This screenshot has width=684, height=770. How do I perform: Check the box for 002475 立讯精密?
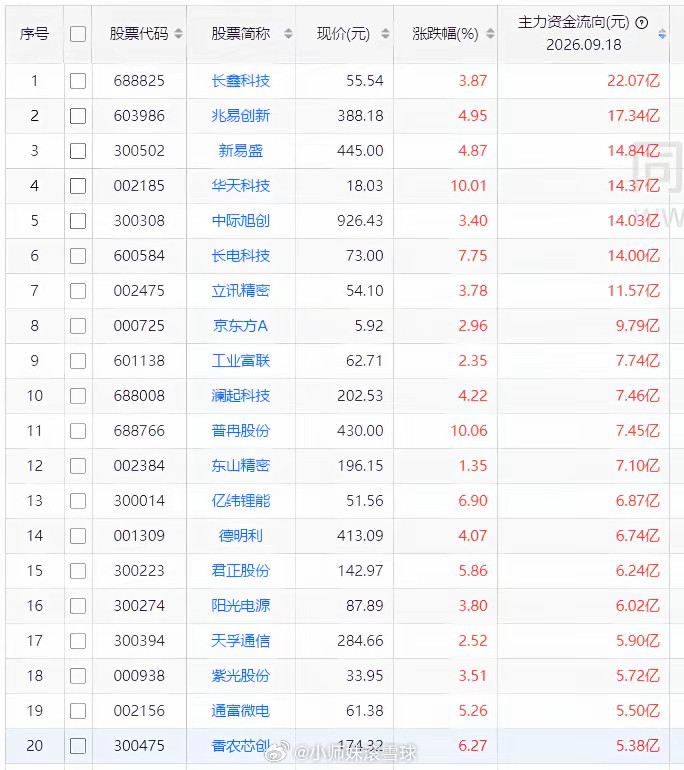(78, 291)
